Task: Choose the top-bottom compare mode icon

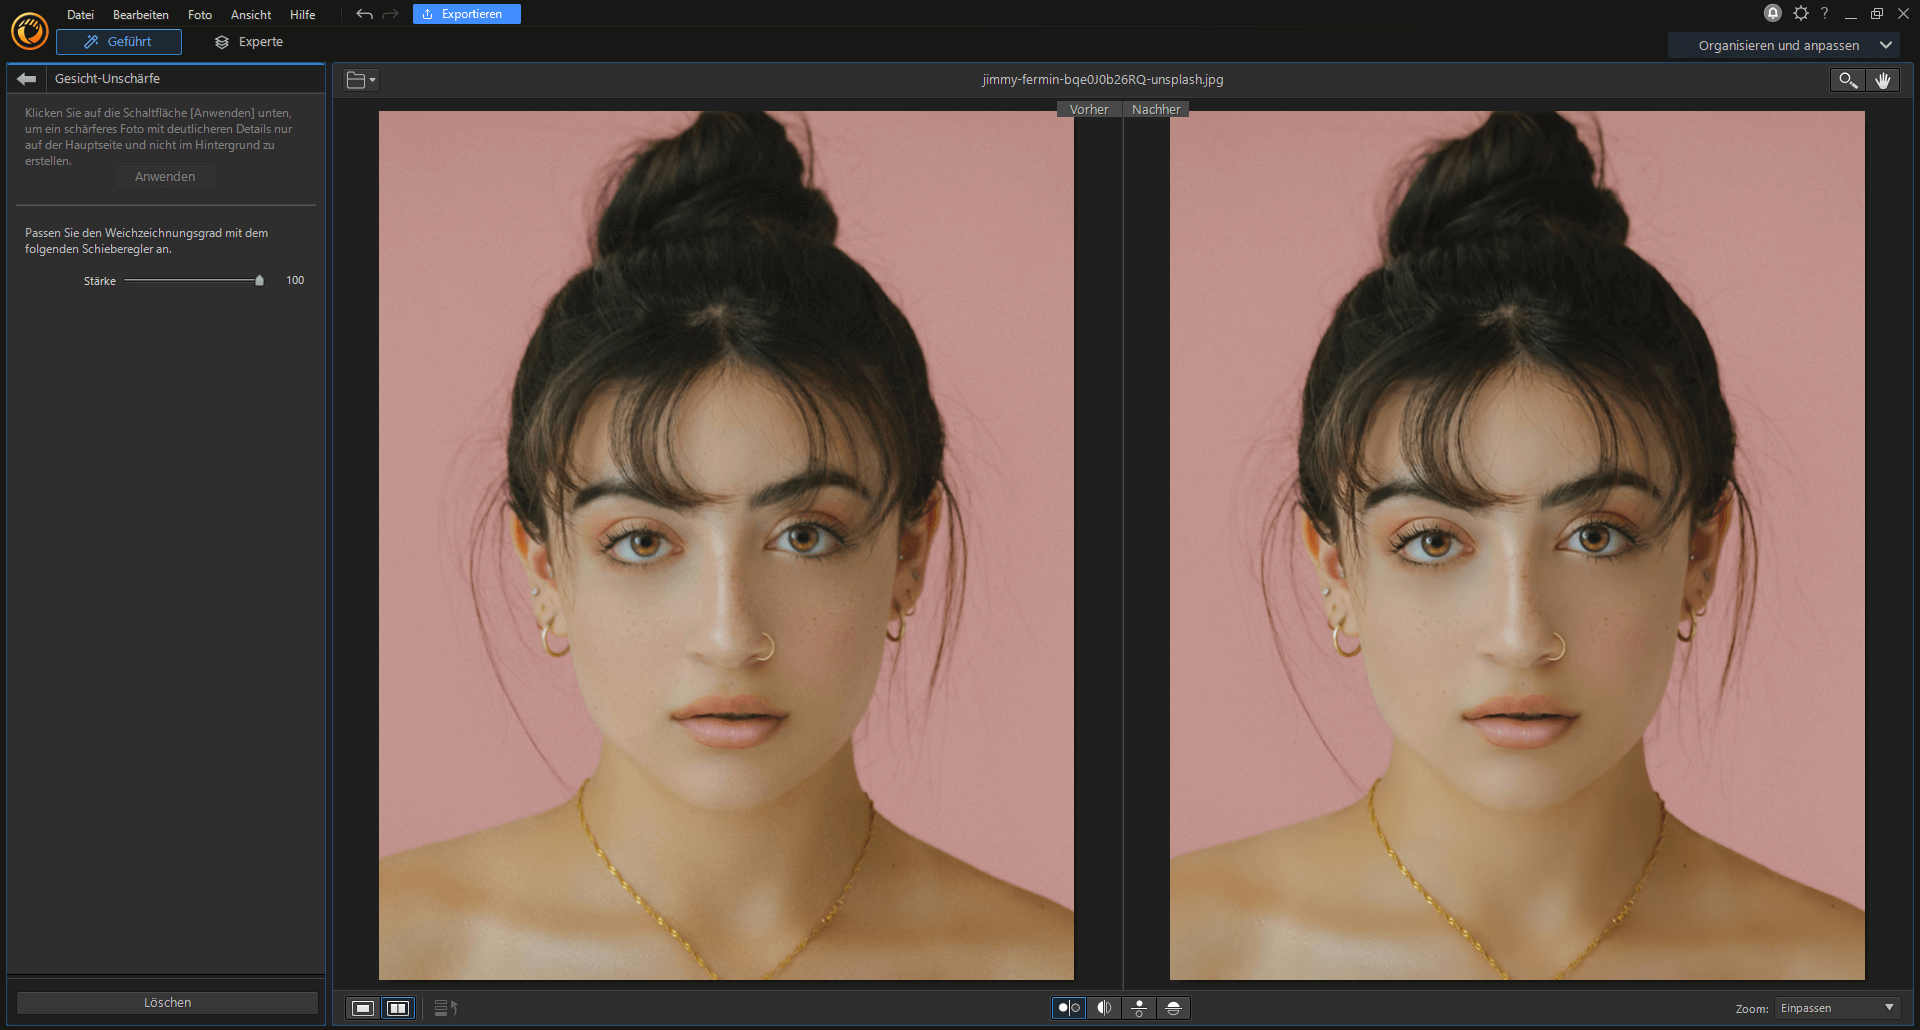Action: tap(1139, 1008)
